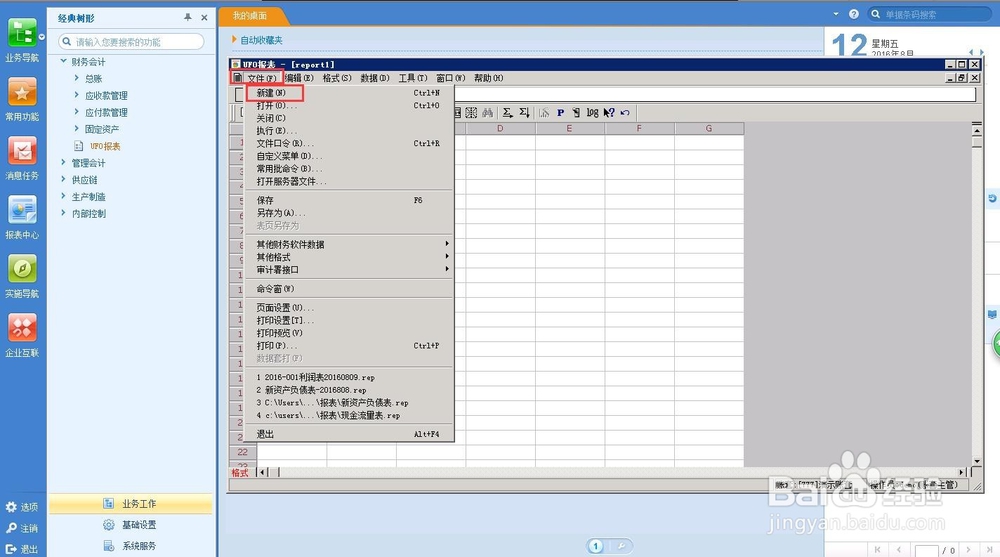Expand the 应收款管理 tree node
Image resolution: width=1000 pixels, height=557 pixels.
point(77,95)
